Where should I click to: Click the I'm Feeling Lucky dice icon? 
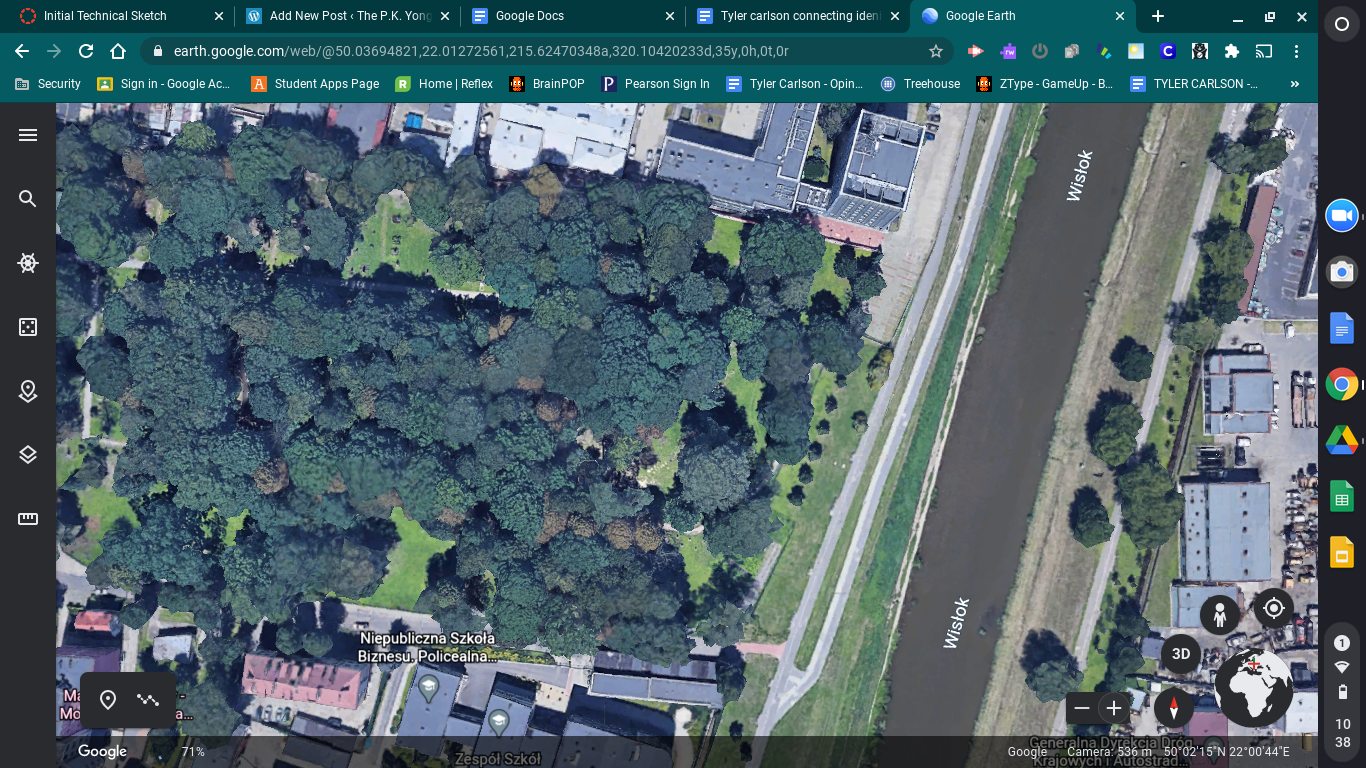(x=28, y=327)
